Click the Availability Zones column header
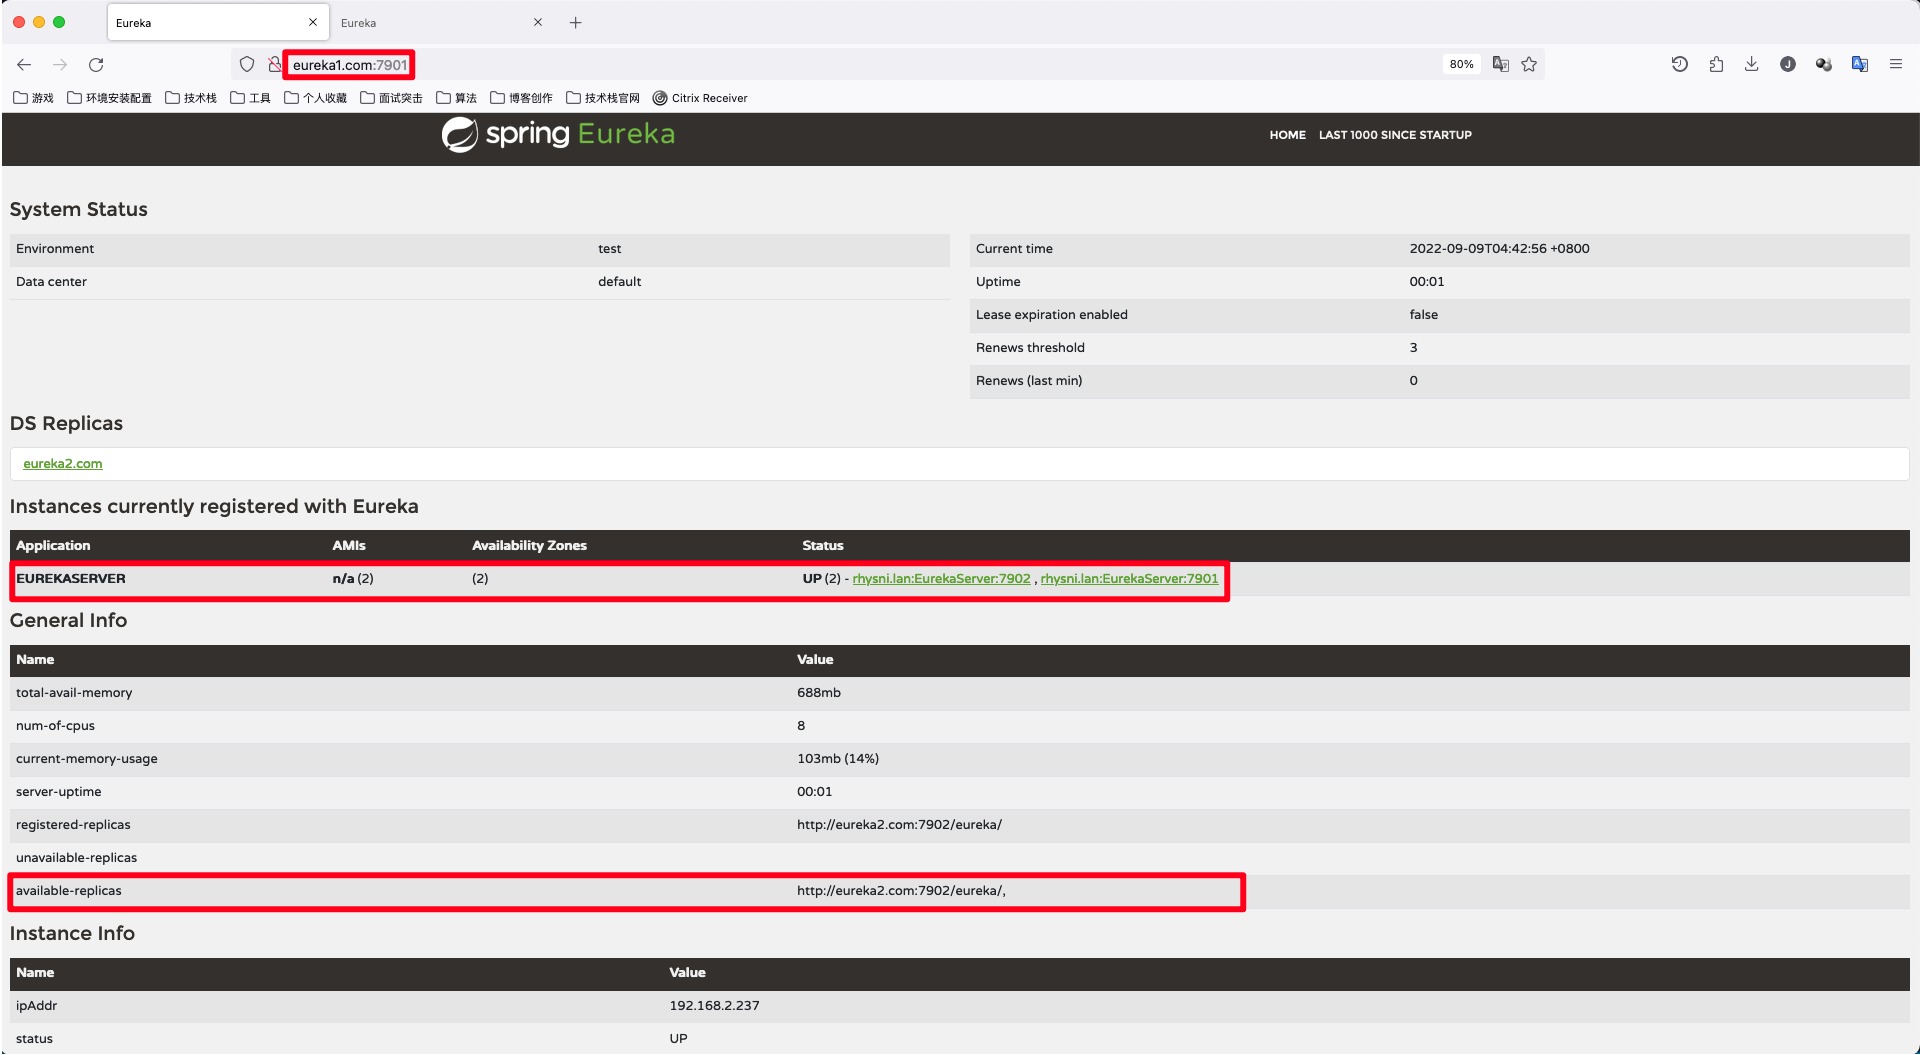This screenshot has height=1055, width=1920. (x=529, y=546)
